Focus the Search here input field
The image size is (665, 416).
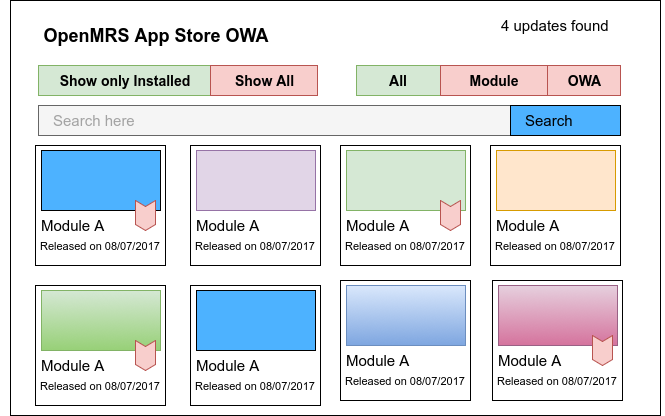point(274,121)
